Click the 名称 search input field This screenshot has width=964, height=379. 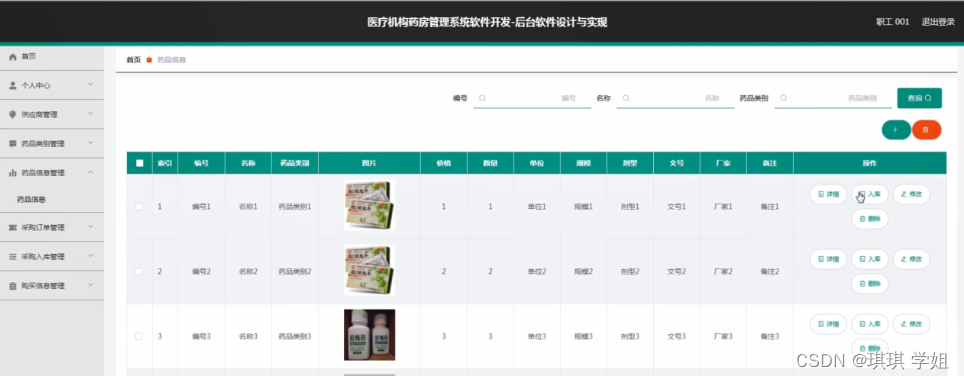[676, 98]
